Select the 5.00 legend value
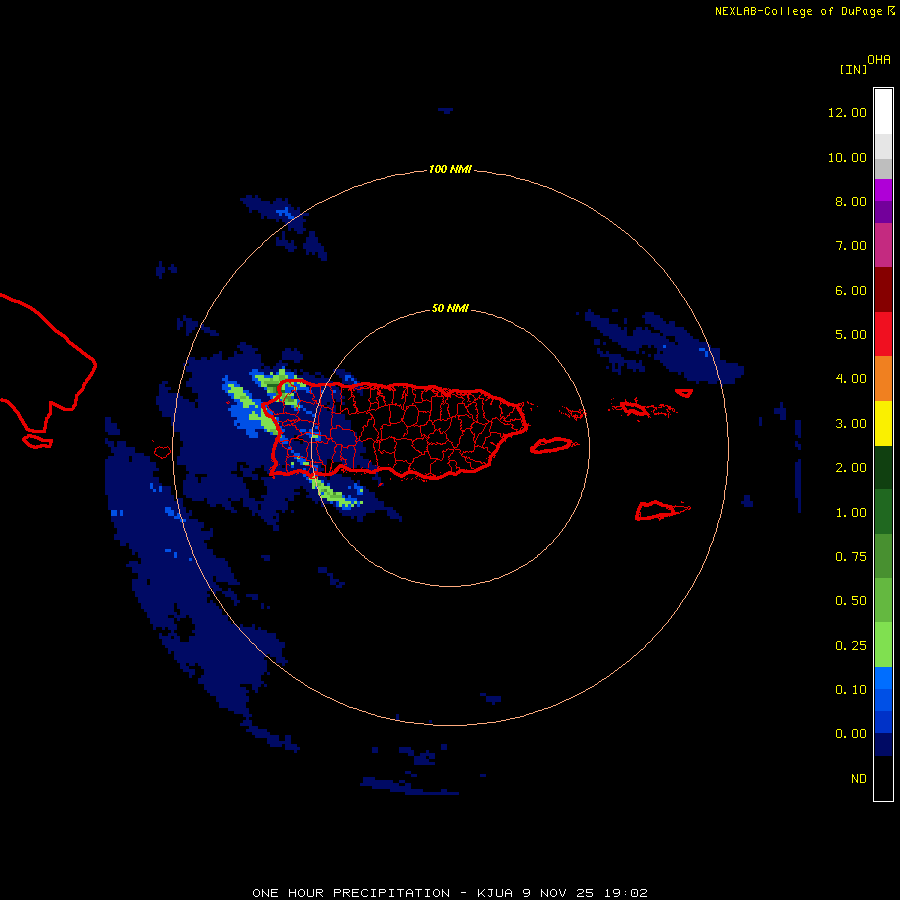This screenshot has height=900, width=900. pyautogui.click(x=851, y=335)
